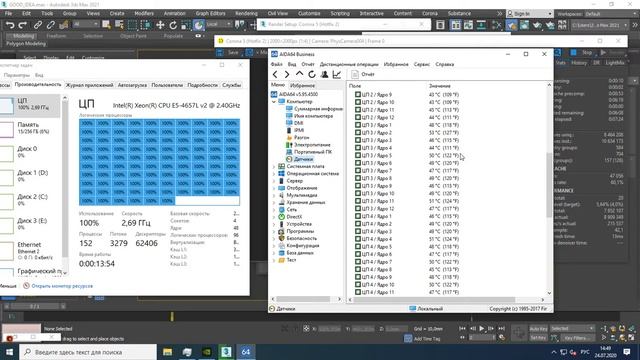Image resolution: width=640 pixels, height=360 pixels.
Task: Click the Select and Place tool
Action: pos(199,25)
